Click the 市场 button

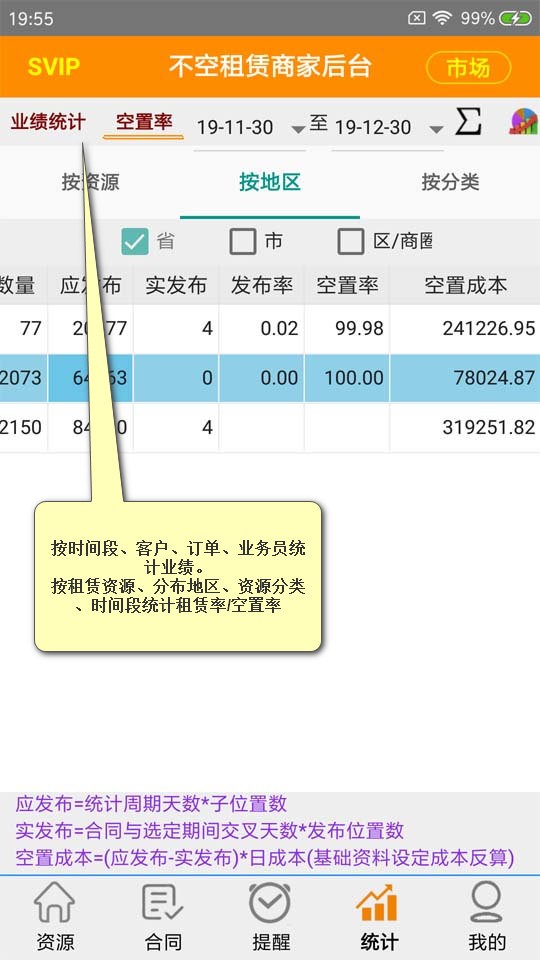(468, 67)
